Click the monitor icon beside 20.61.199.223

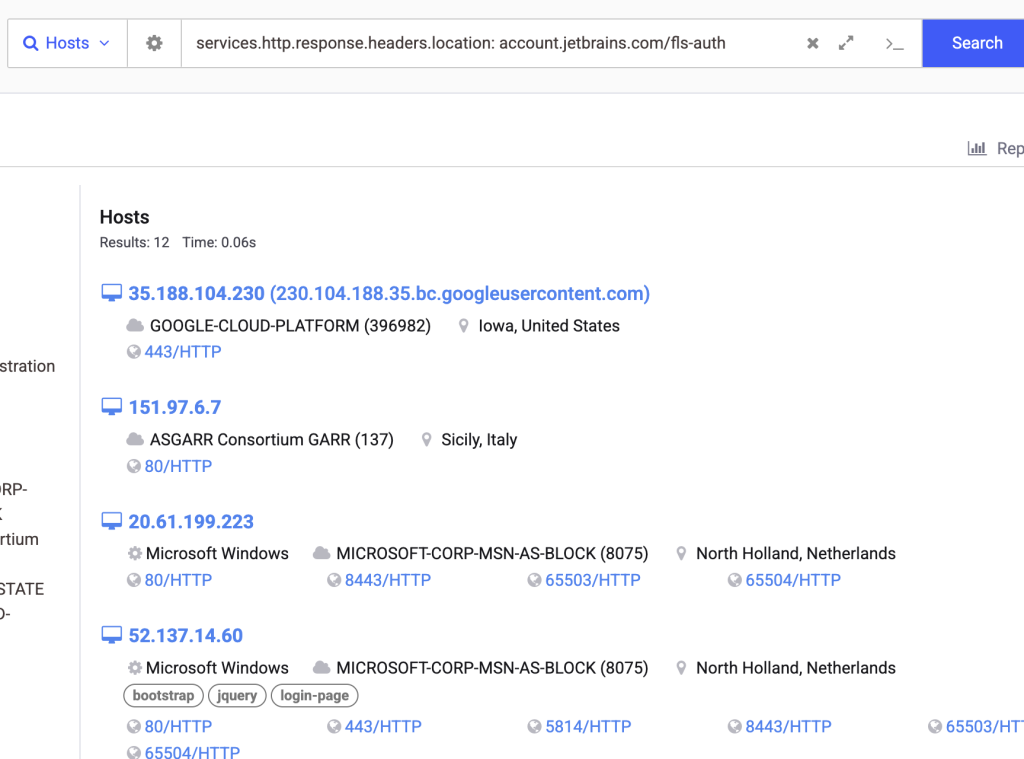pyautogui.click(x=111, y=521)
